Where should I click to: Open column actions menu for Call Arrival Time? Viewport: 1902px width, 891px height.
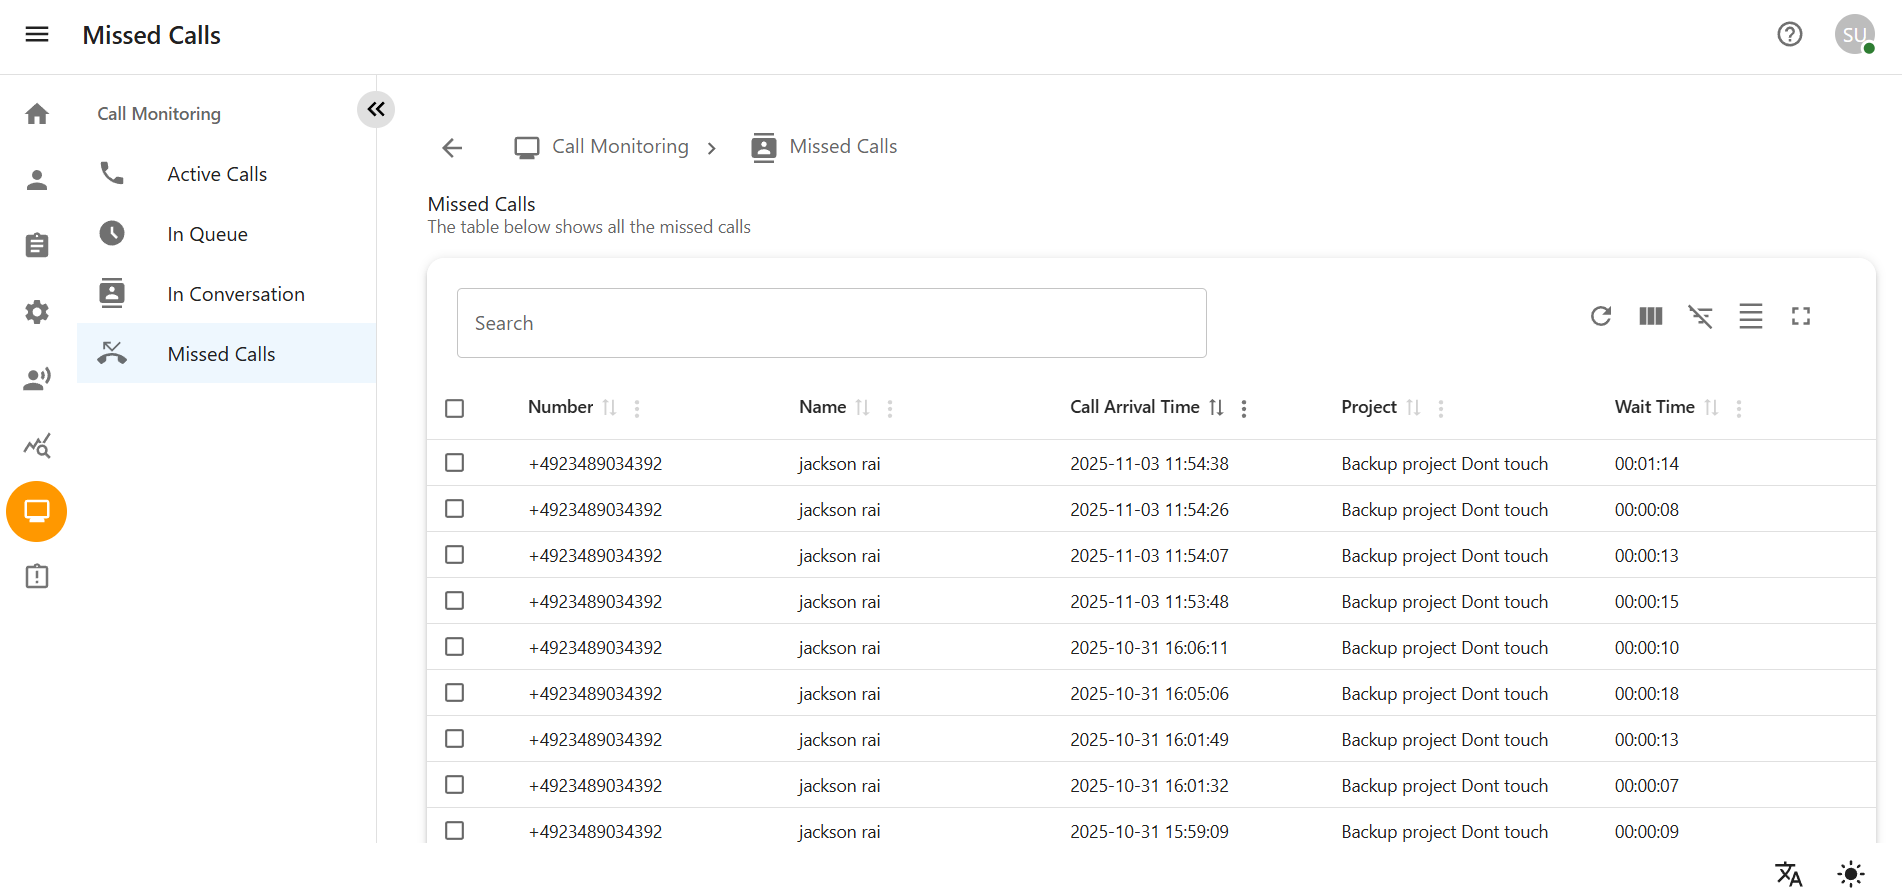click(x=1243, y=408)
